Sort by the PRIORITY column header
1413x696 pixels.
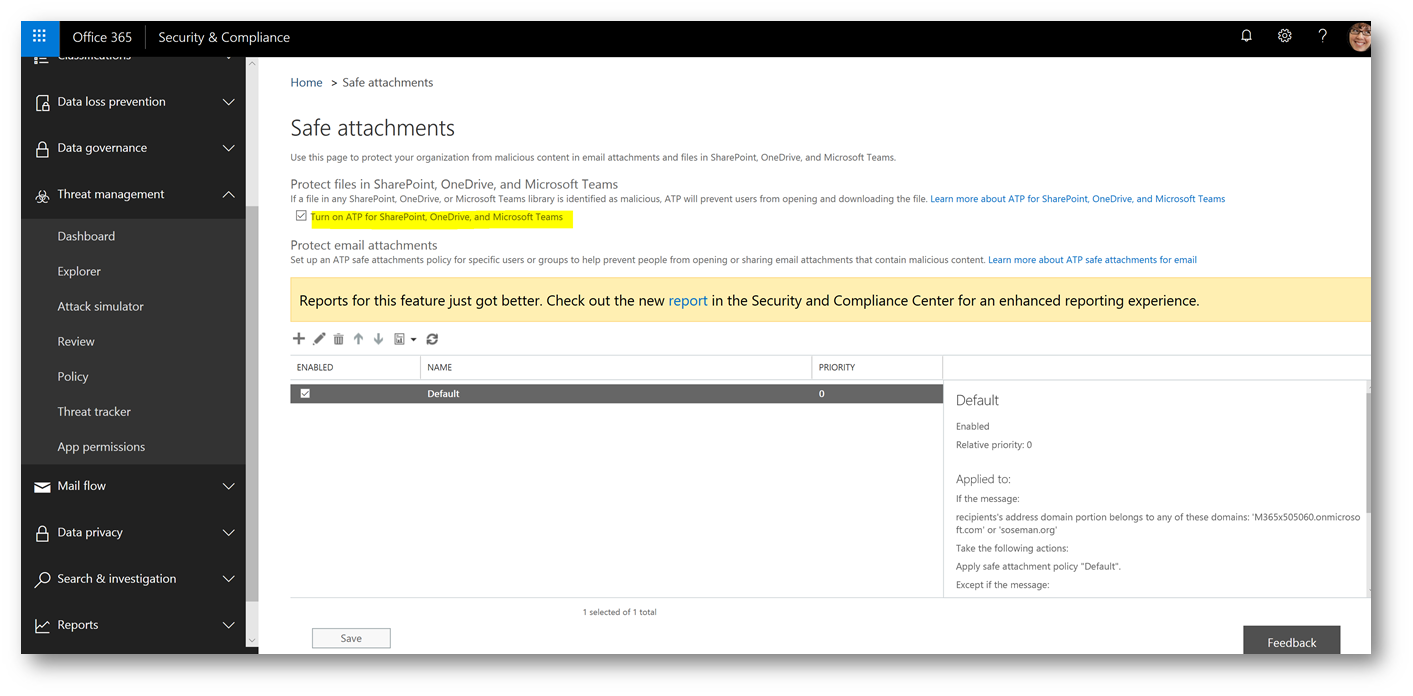[837, 367]
